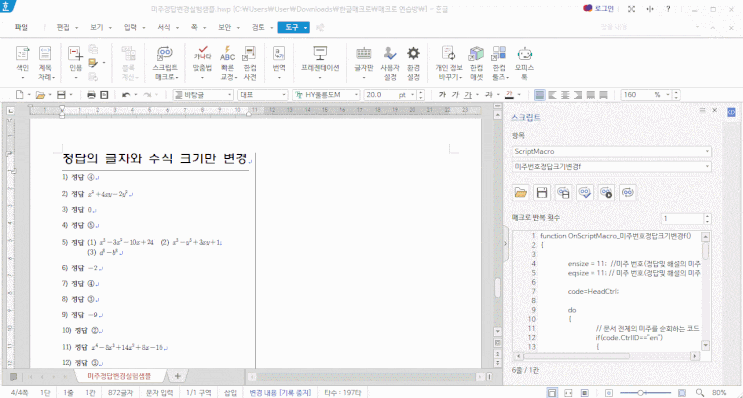Open 사용자 설정 user customization
This screenshot has height=398, width=743.
(x=389, y=63)
